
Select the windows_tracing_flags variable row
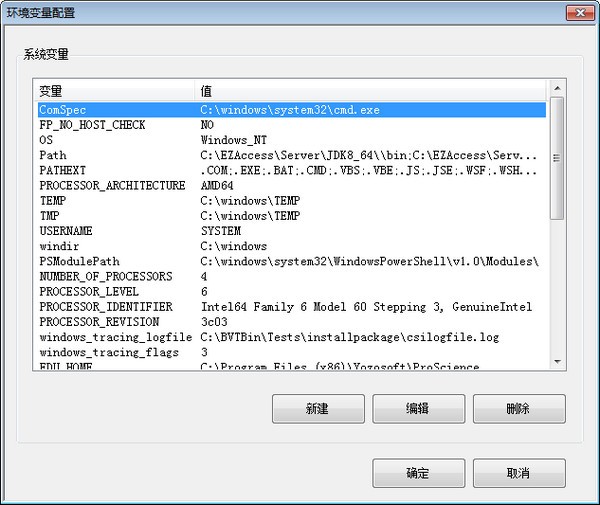point(292,352)
